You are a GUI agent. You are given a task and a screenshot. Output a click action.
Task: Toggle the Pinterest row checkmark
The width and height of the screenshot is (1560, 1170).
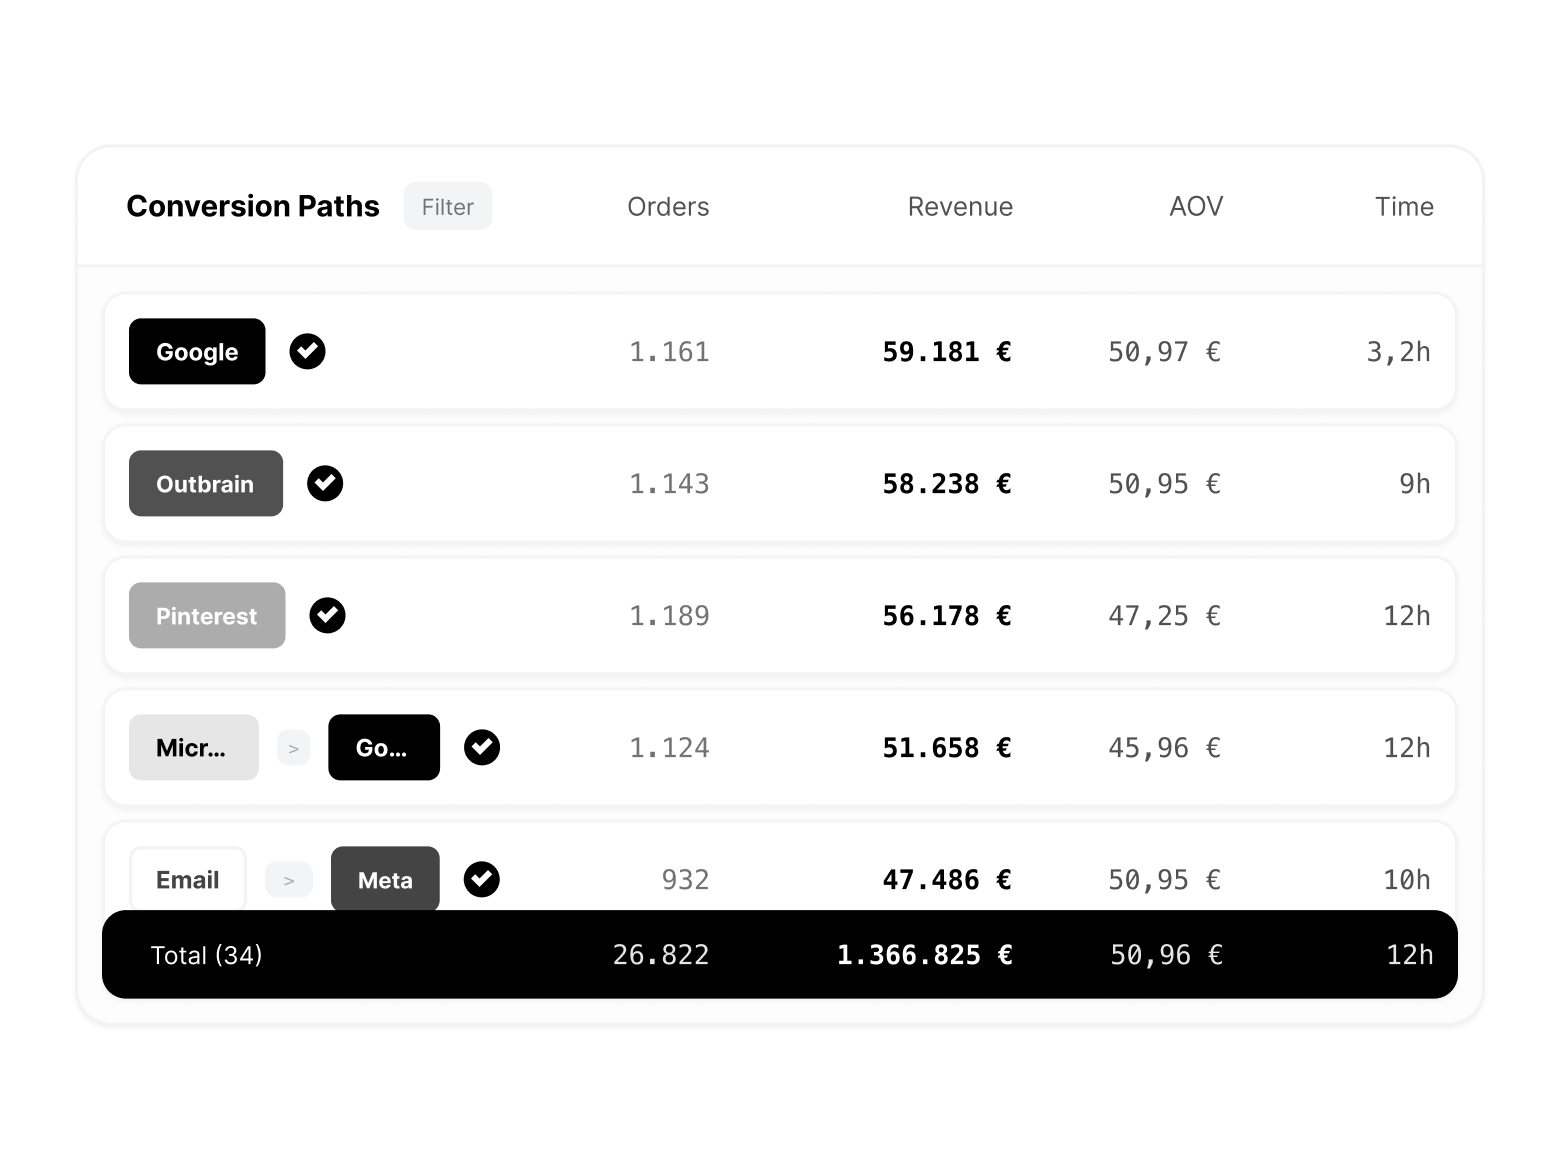tap(327, 615)
